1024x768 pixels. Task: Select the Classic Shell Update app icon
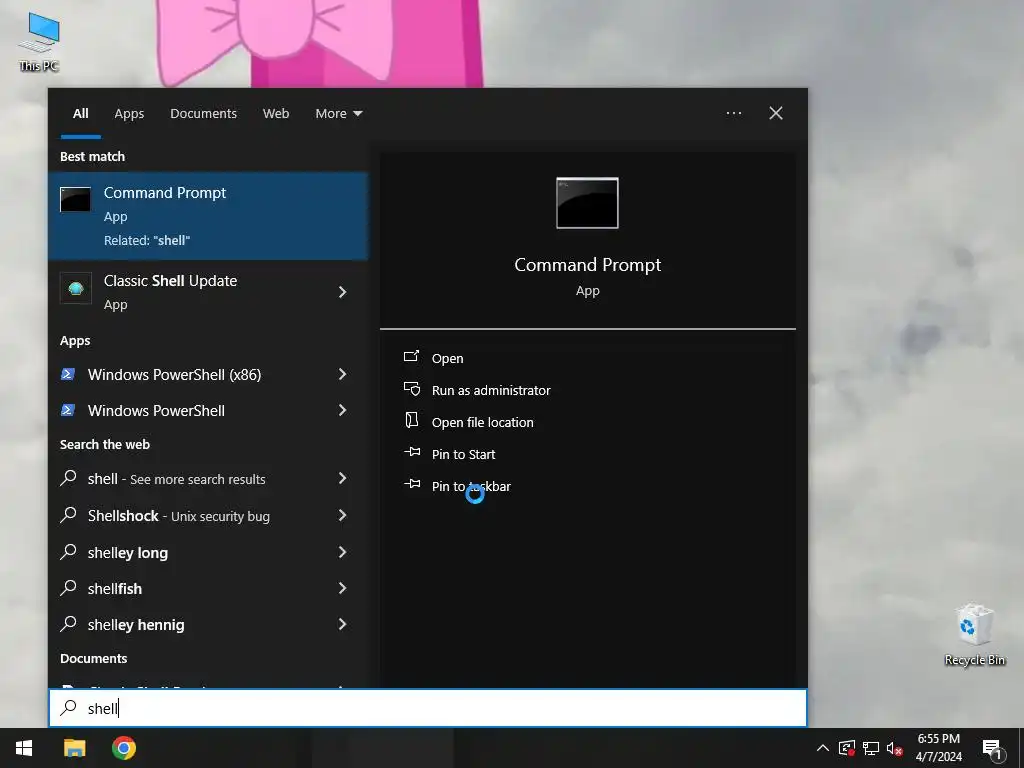tap(76, 289)
